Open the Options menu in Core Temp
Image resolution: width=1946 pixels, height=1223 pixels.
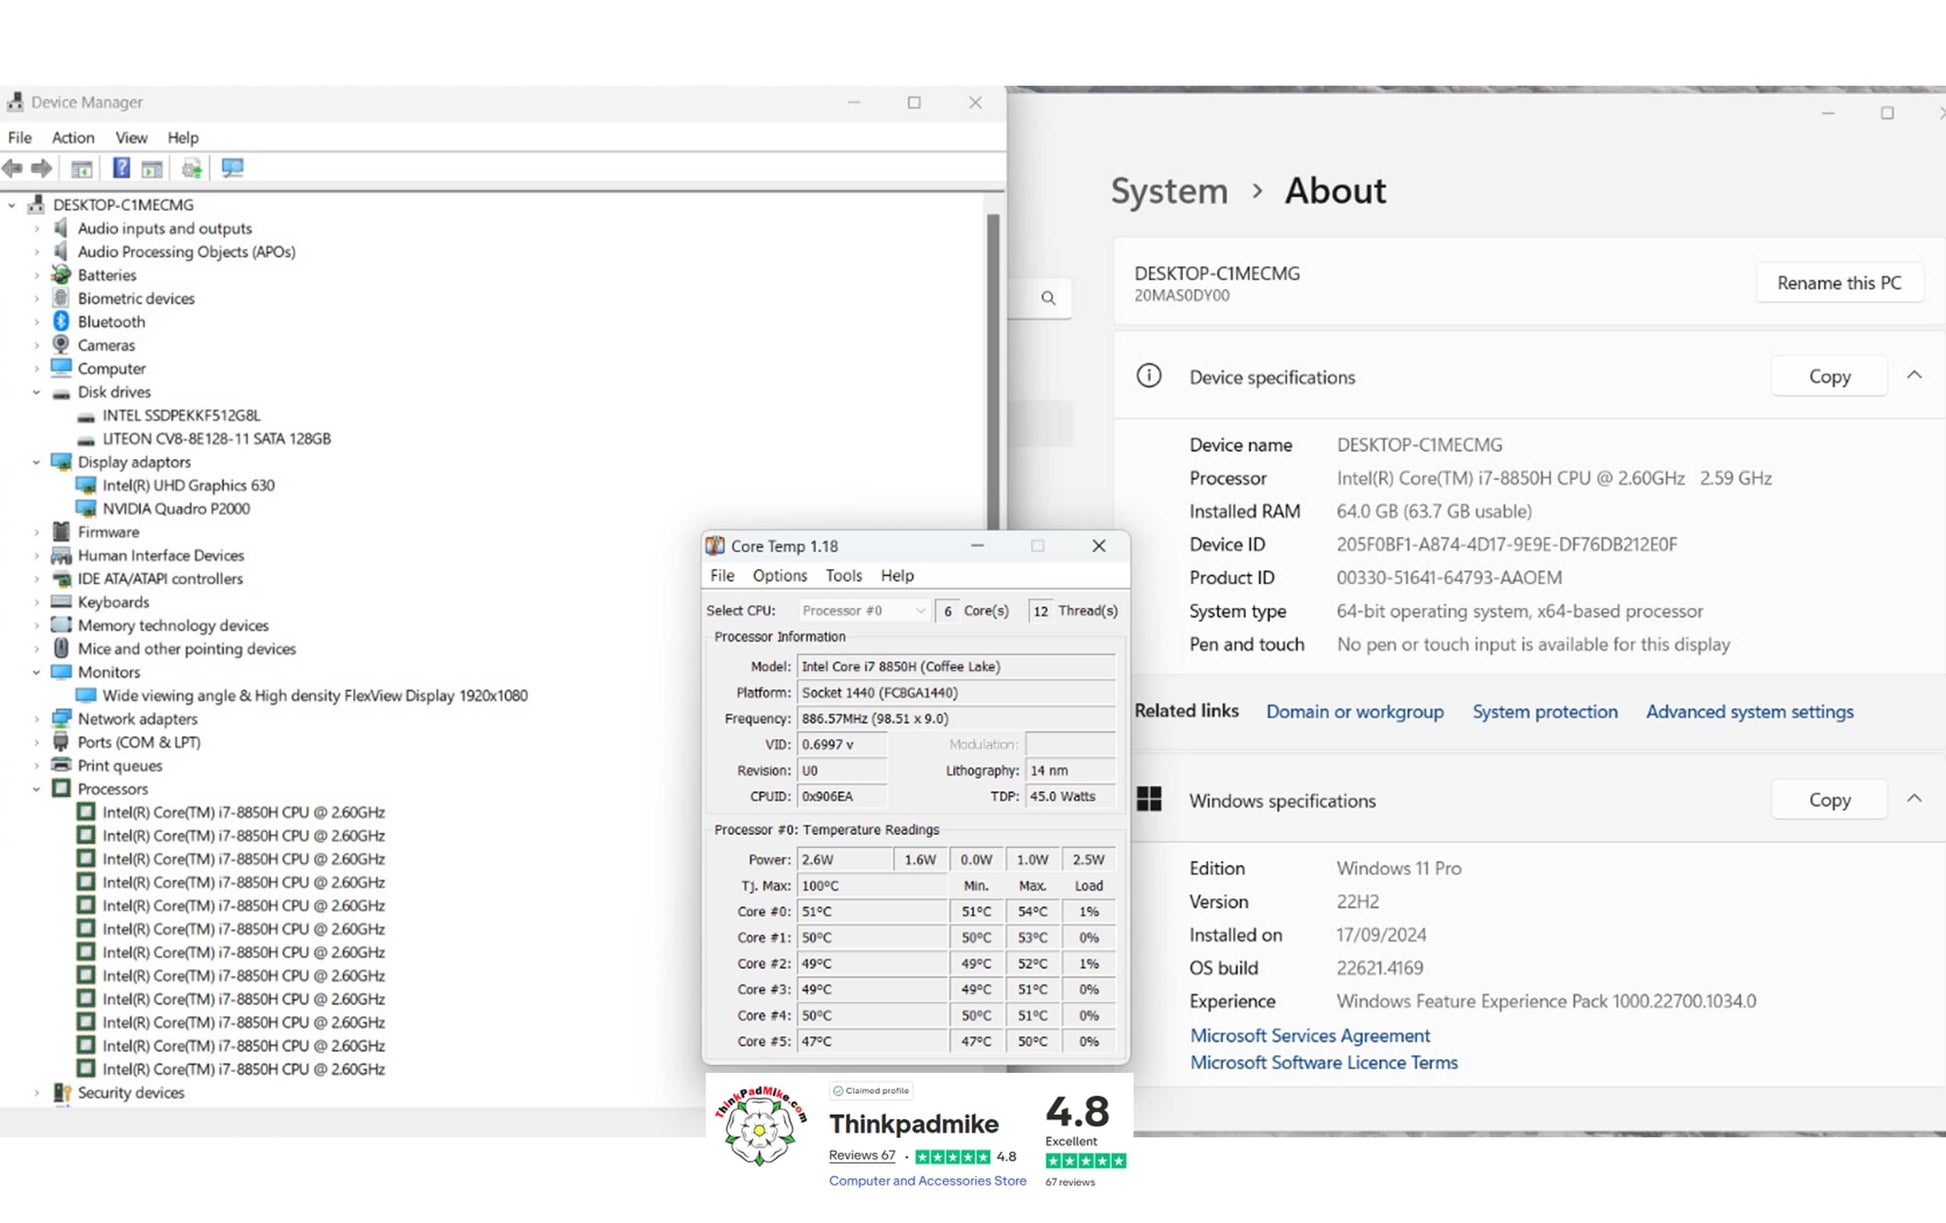pos(779,576)
